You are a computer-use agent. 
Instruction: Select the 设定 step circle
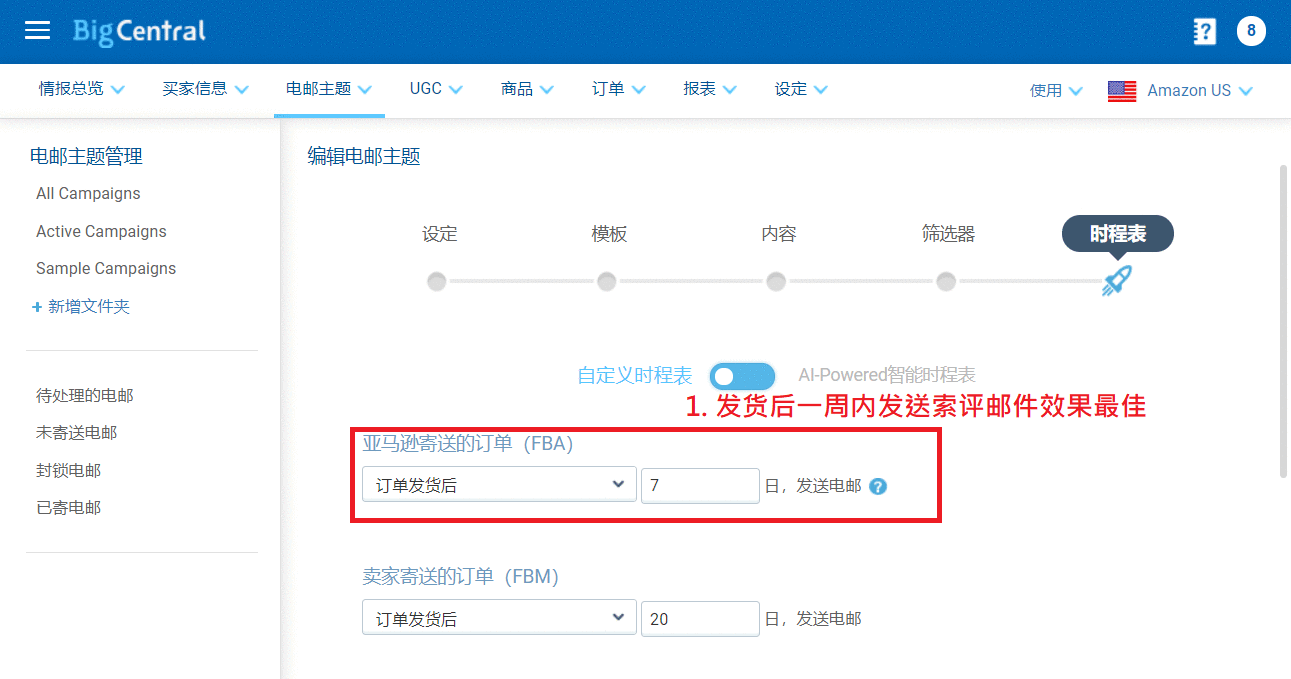point(437,281)
